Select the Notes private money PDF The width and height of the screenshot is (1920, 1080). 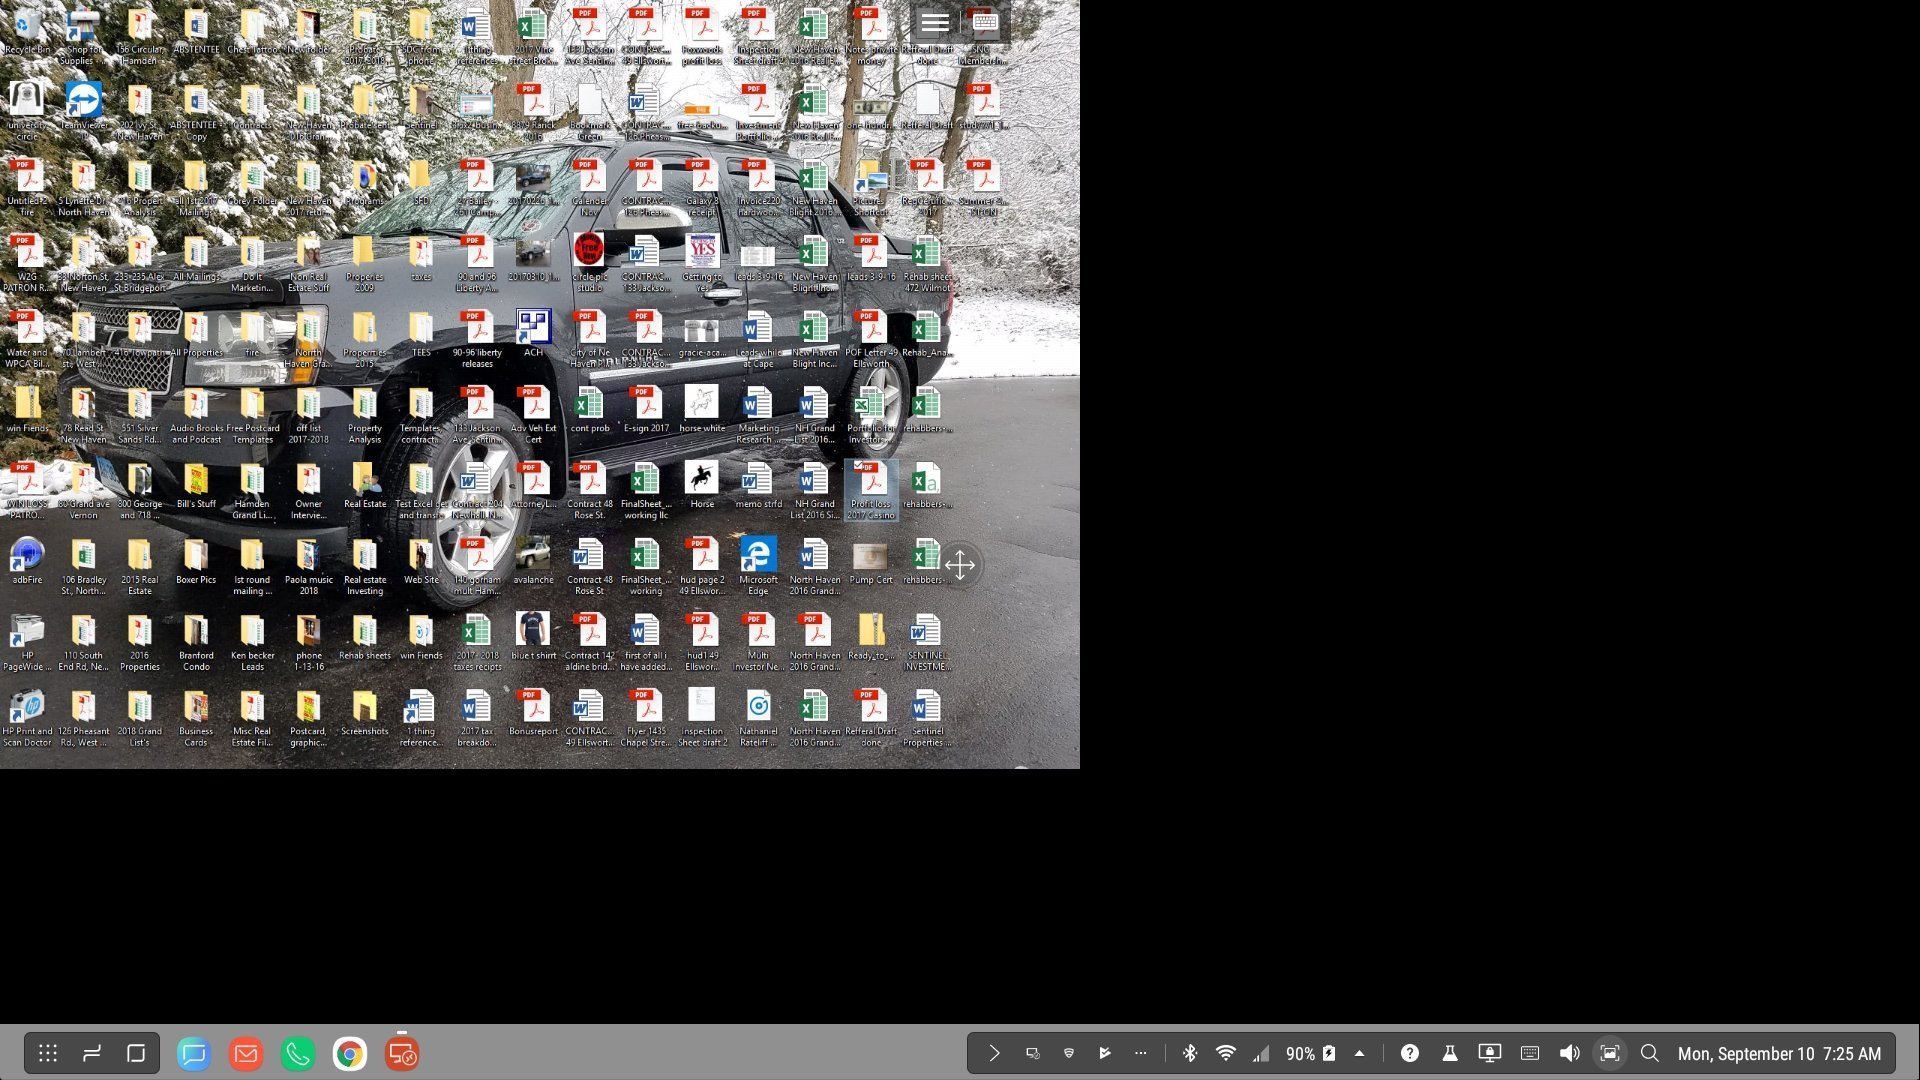click(x=870, y=36)
